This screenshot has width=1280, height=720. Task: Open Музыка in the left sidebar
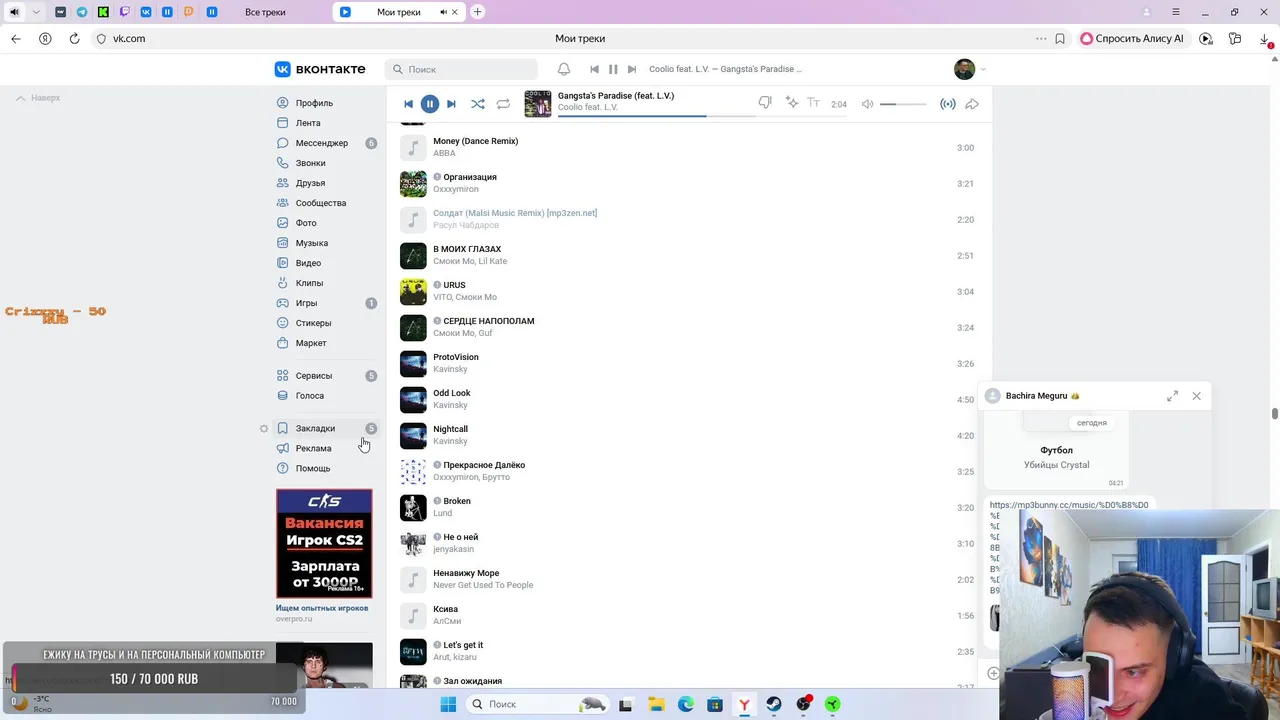(312, 243)
